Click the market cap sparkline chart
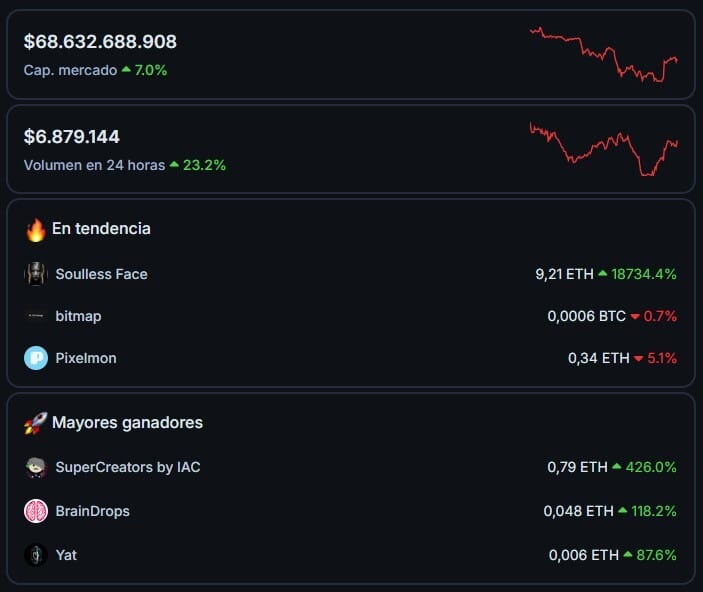Image resolution: width=703 pixels, height=592 pixels. click(603, 54)
